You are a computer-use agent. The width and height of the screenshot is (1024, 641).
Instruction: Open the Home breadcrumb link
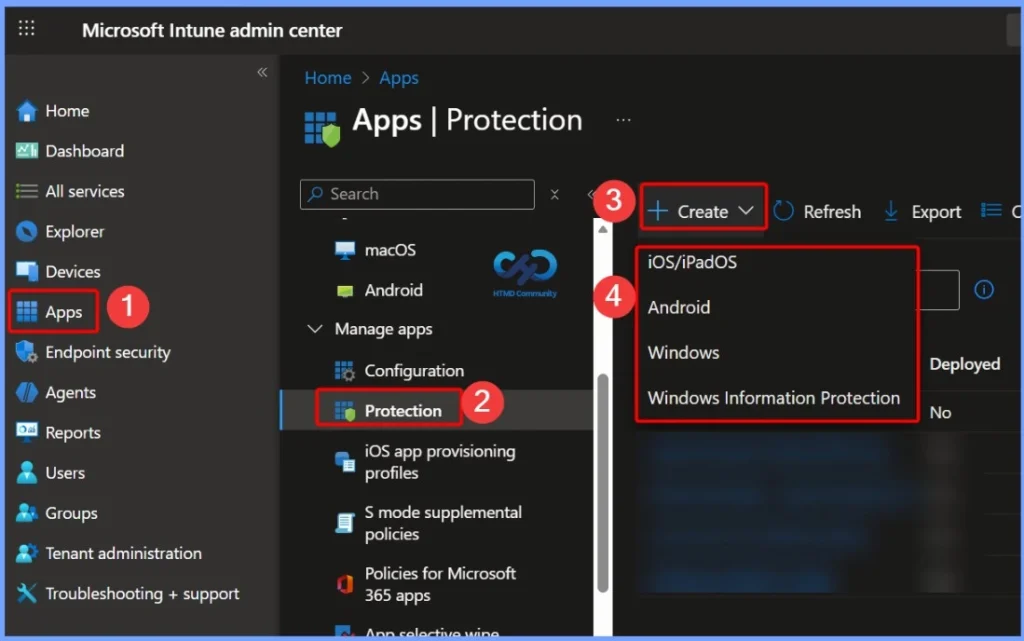pos(328,77)
